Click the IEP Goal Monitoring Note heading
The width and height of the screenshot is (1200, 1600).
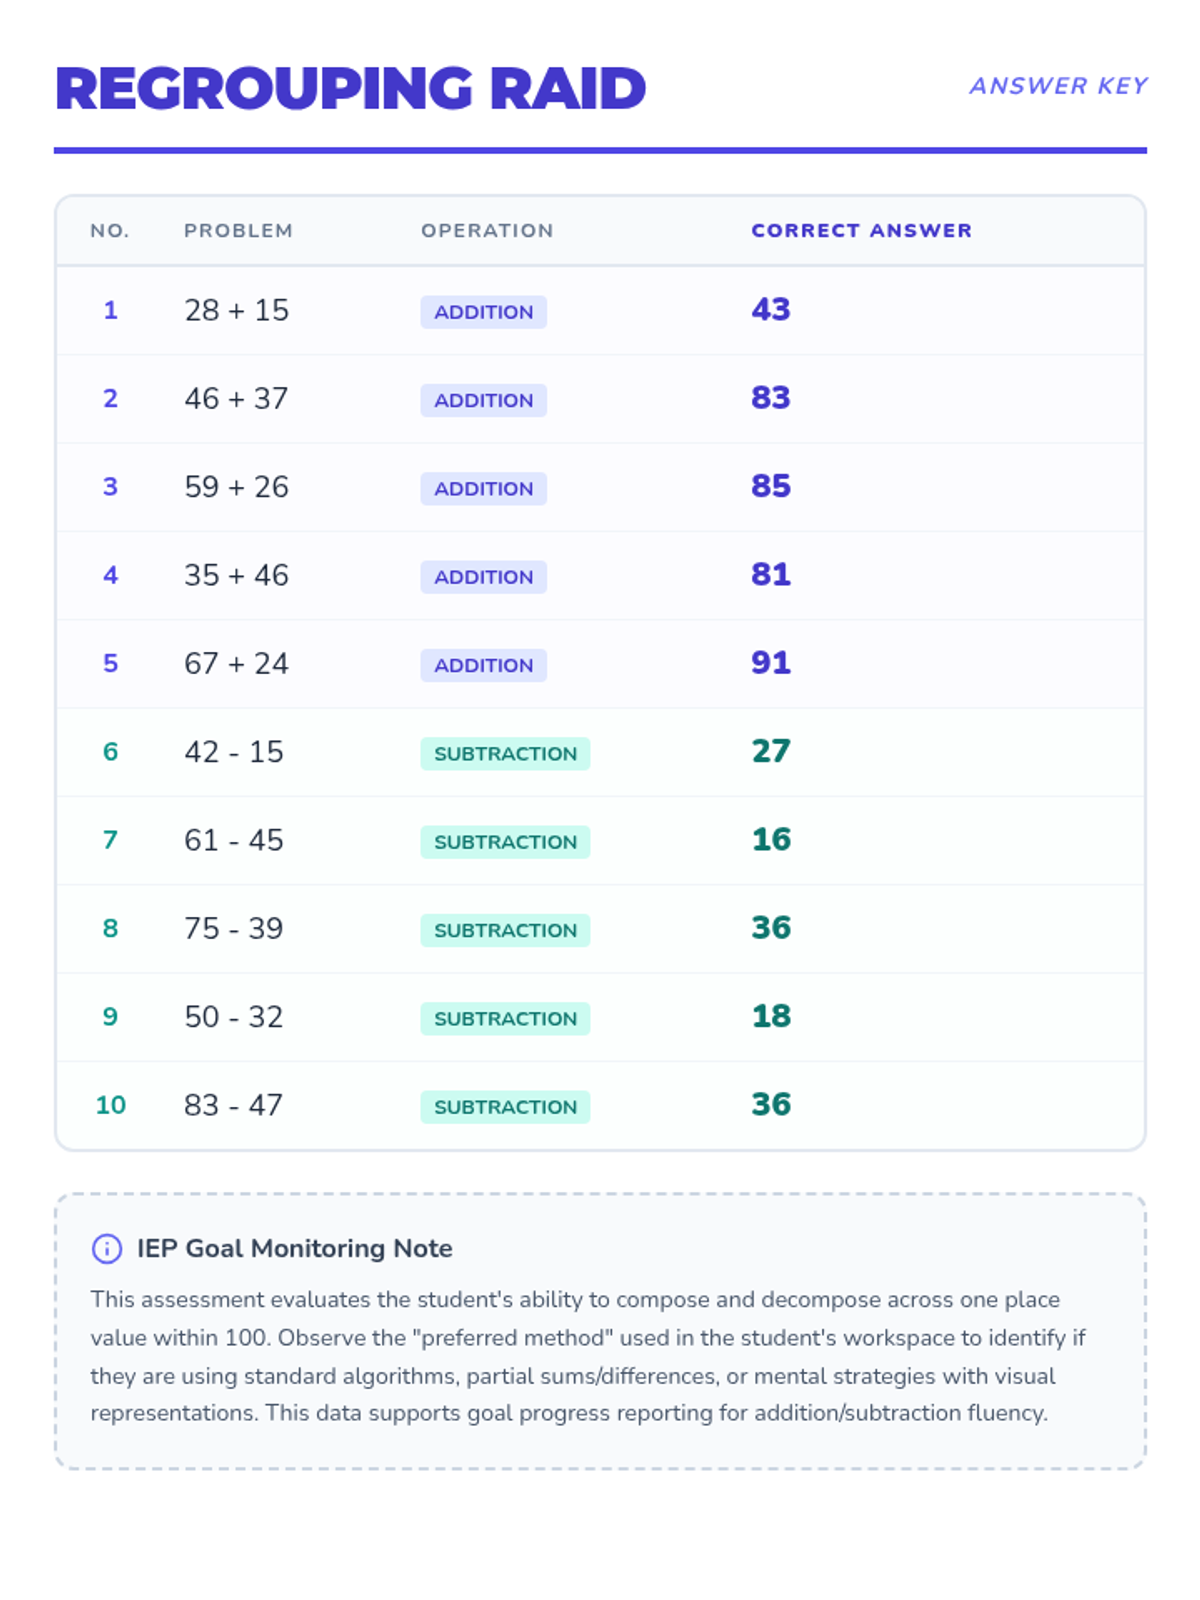tap(294, 1248)
